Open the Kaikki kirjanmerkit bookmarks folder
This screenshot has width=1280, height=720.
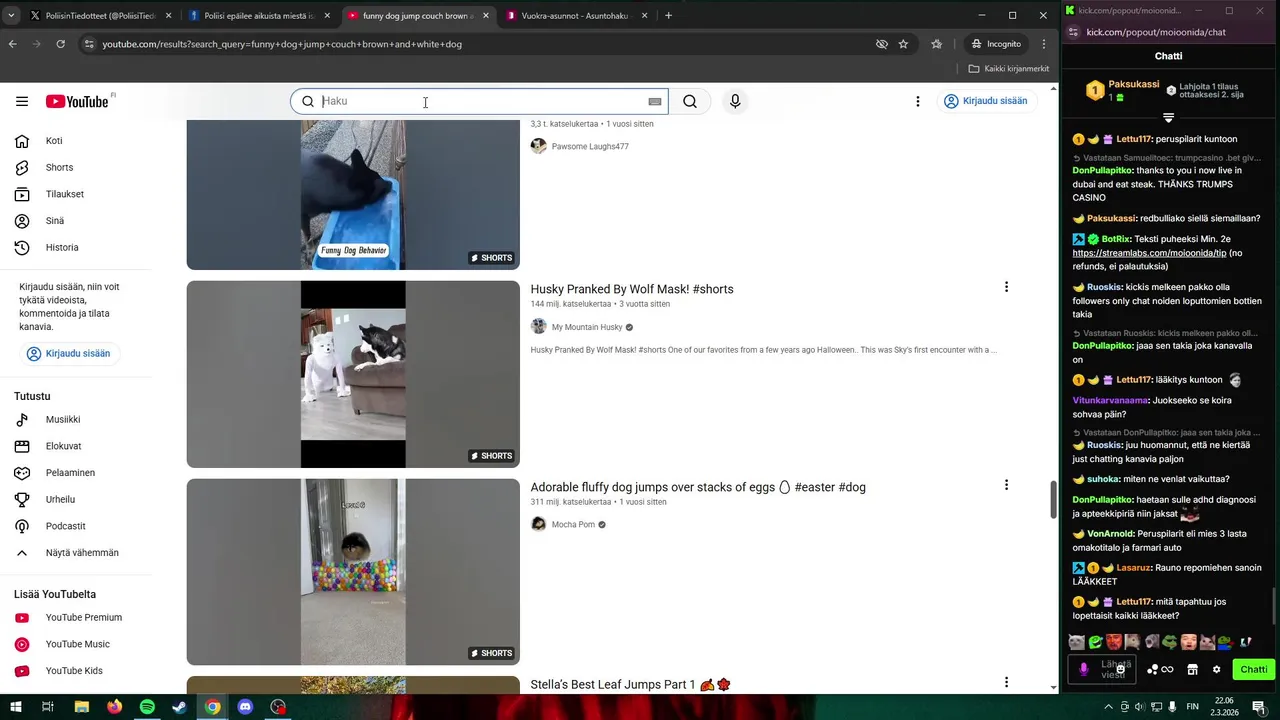tap(1009, 69)
